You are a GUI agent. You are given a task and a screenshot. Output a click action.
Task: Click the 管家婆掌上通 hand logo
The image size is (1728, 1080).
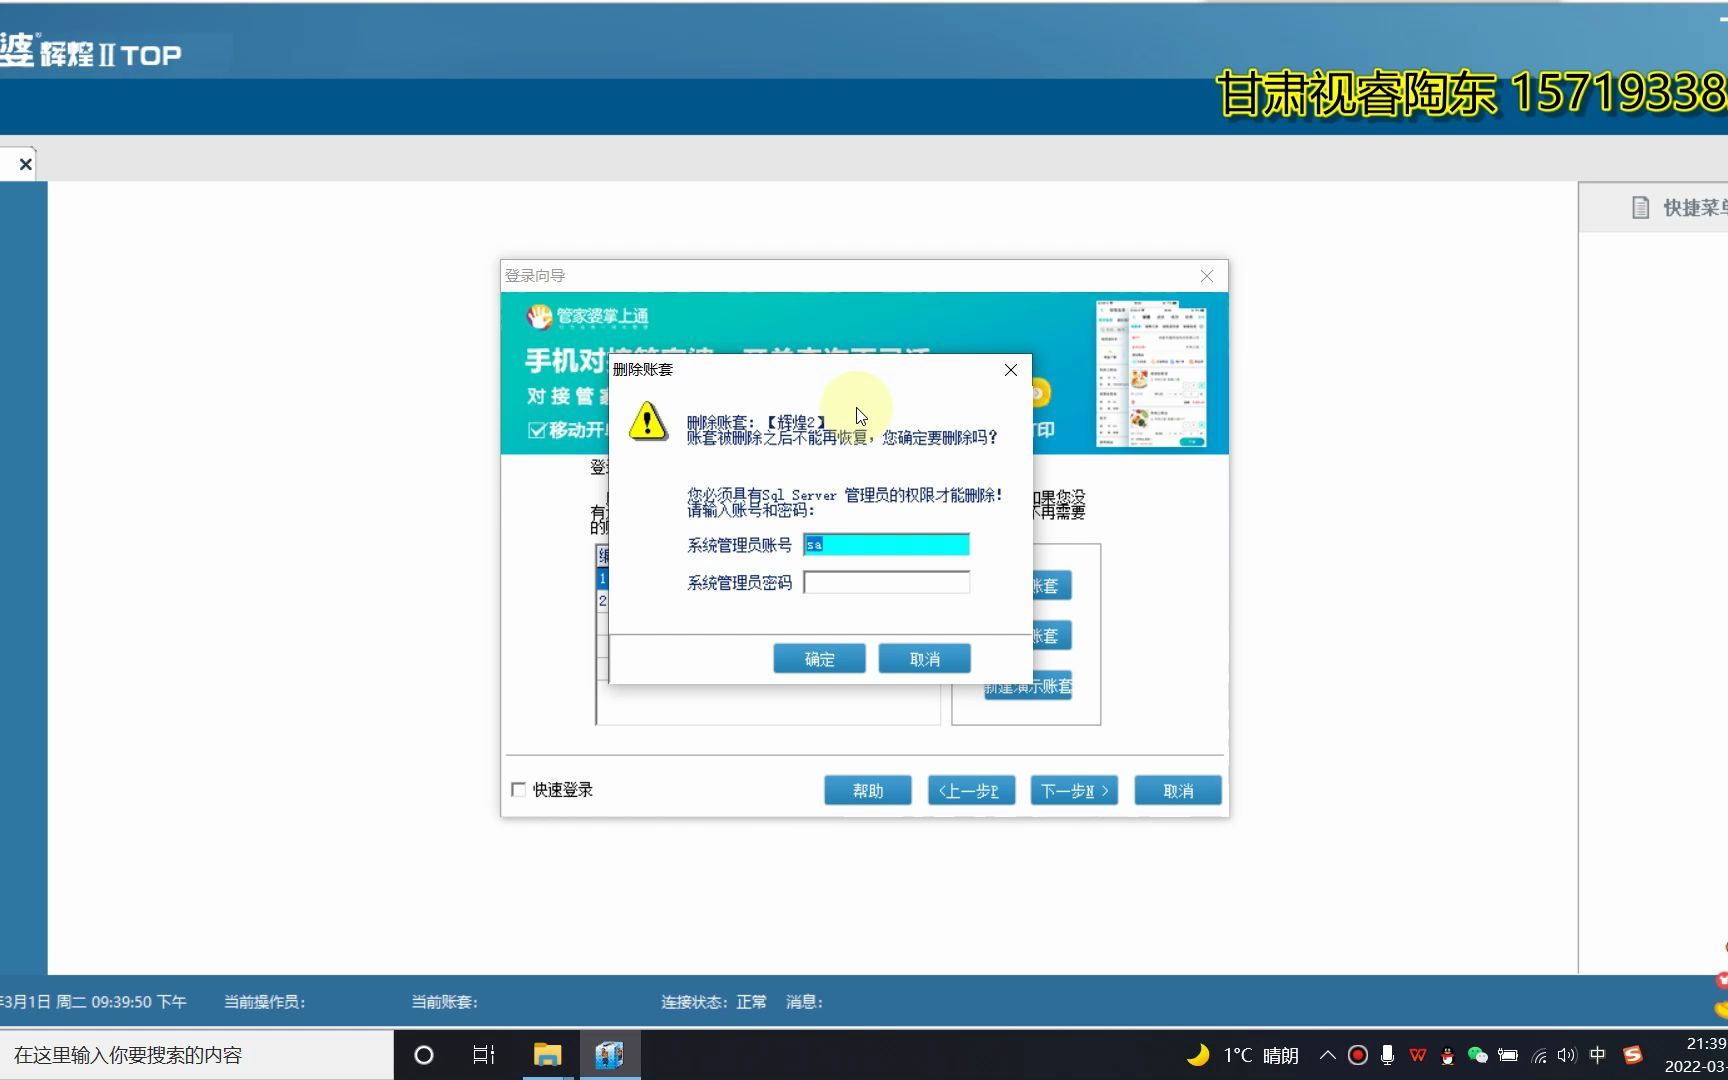click(539, 317)
